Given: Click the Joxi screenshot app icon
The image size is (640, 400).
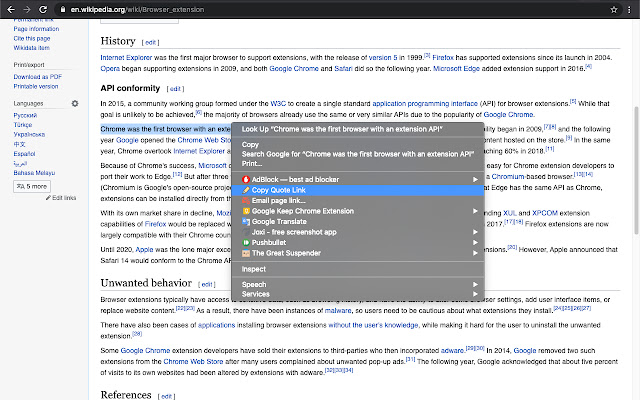Looking at the screenshot, I should (x=246, y=232).
